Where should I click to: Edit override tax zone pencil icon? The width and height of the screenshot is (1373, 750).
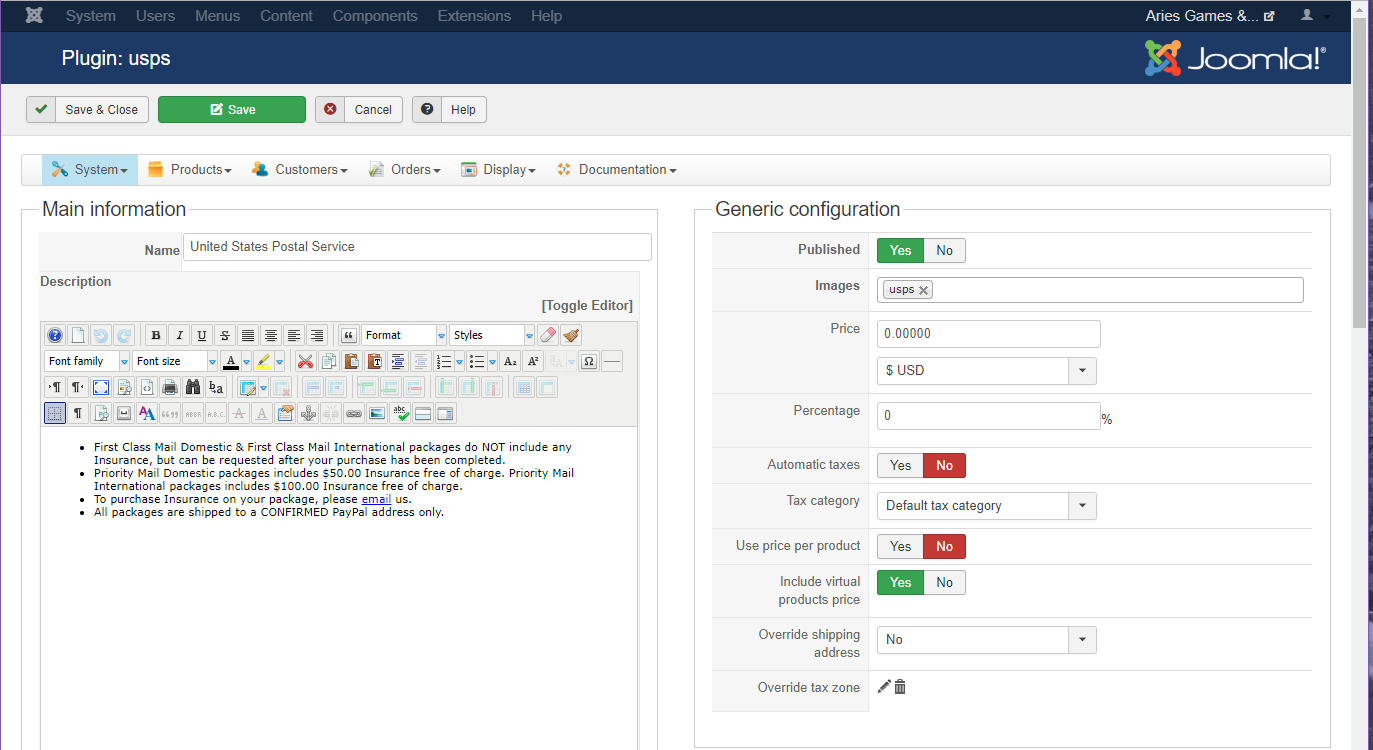click(x=884, y=687)
